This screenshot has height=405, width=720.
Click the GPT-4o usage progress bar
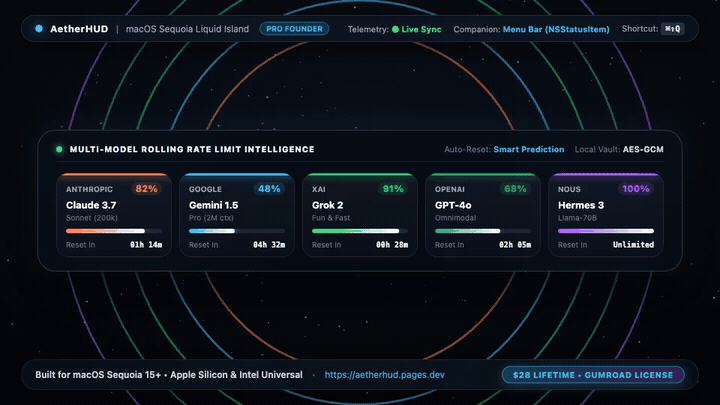483,231
